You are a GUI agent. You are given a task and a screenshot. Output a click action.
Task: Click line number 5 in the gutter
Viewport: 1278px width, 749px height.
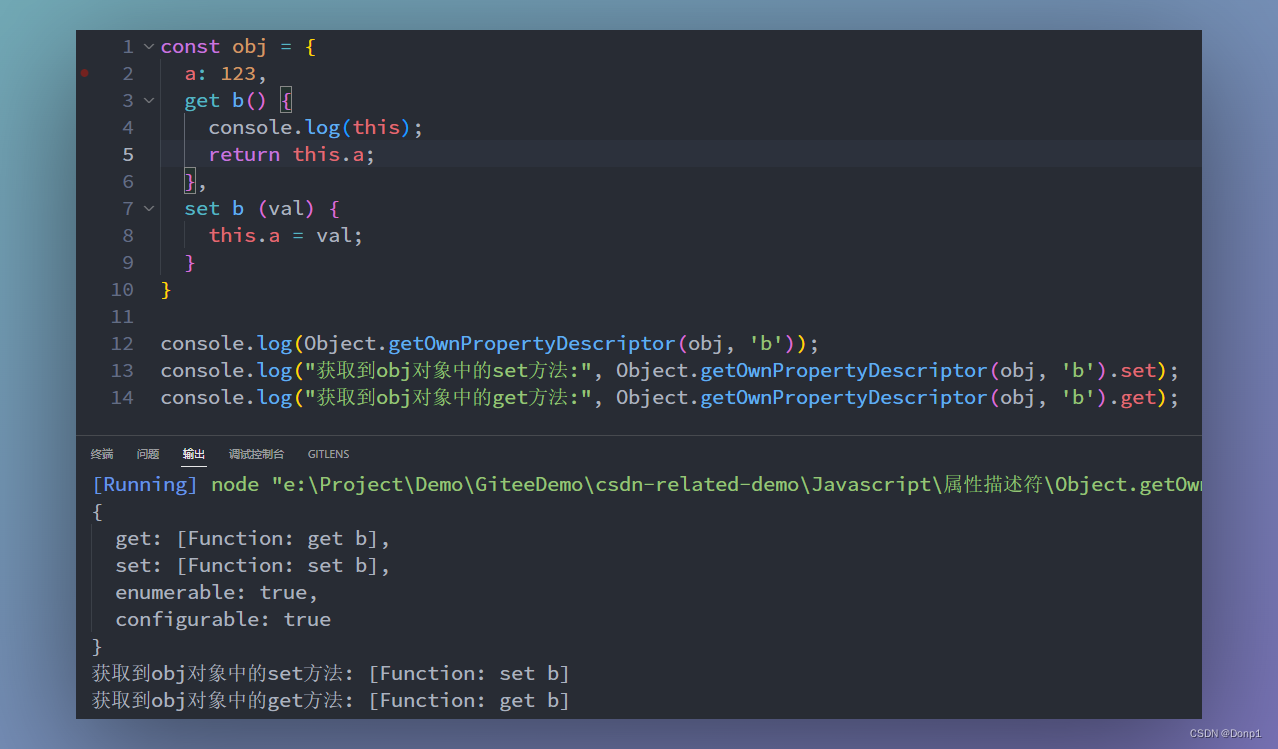pos(128,154)
